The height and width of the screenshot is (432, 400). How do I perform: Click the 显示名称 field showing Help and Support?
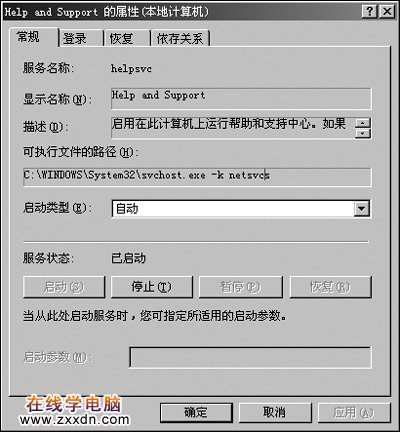click(x=241, y=99)
